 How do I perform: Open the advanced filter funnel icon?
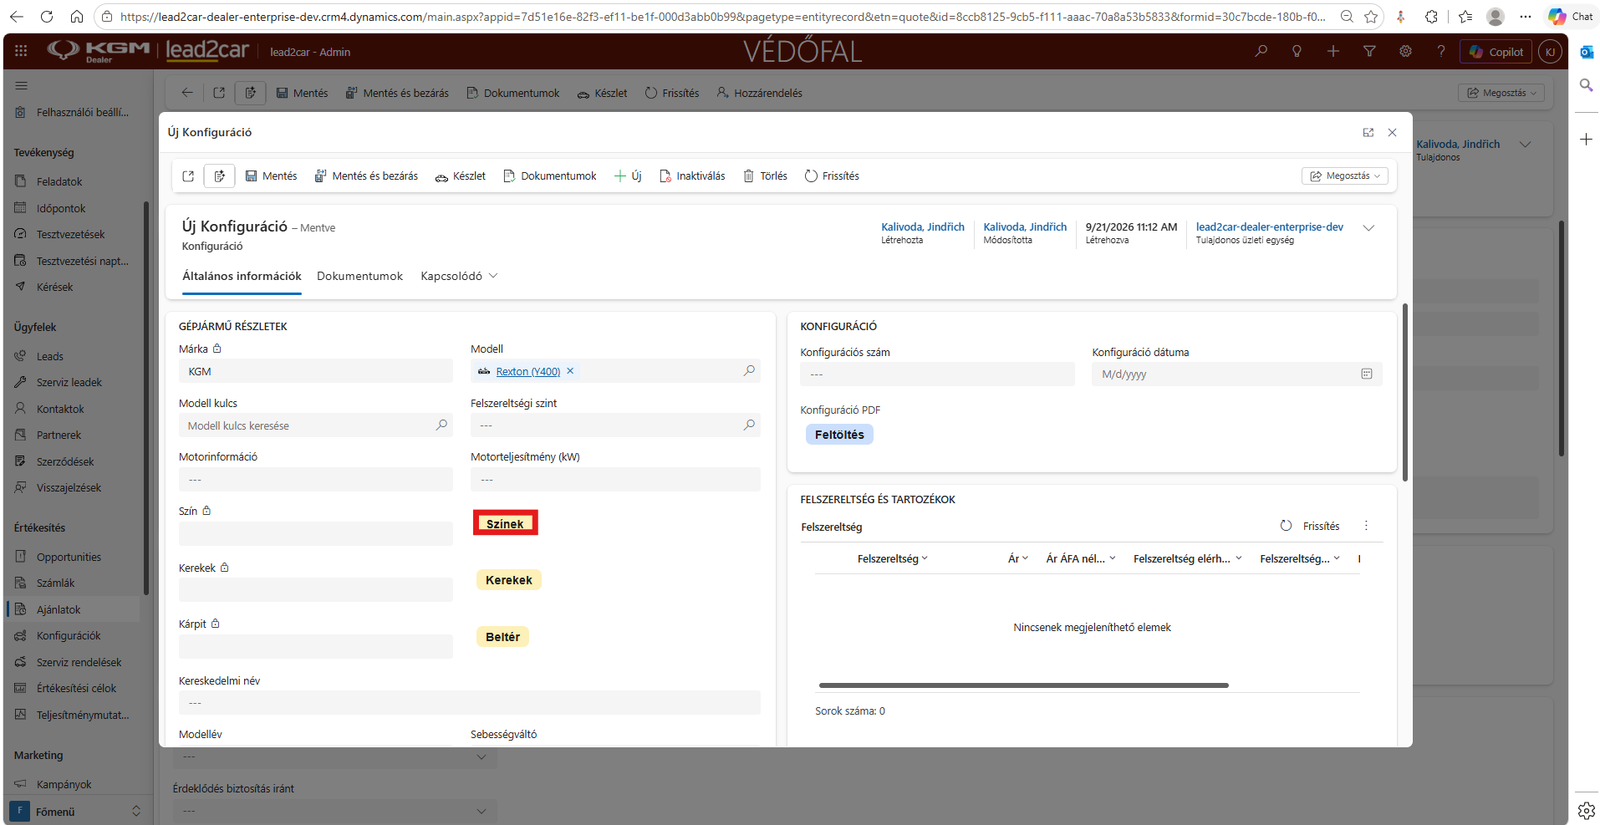pyautogui.click(x=1369, y=51)
